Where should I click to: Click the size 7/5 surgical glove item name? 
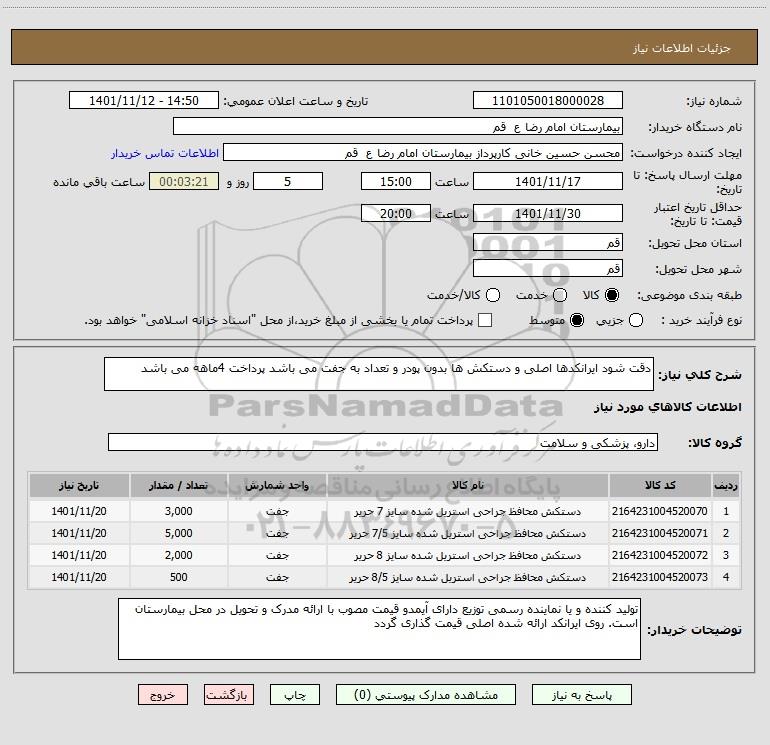click(468, 534)
